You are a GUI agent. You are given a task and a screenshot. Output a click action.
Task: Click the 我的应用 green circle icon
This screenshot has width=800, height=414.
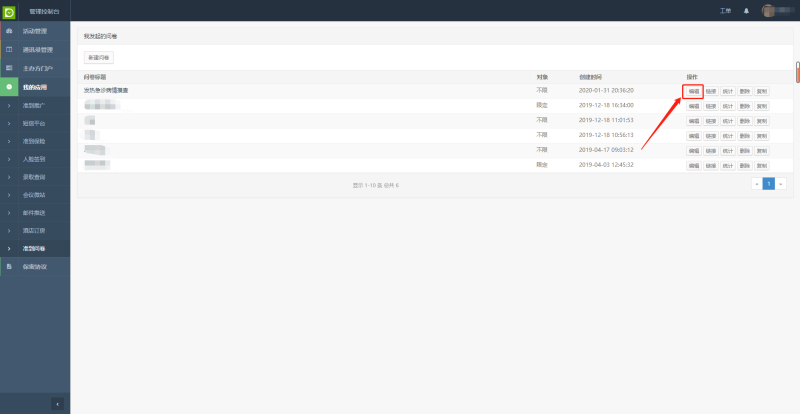click(9, 87)
